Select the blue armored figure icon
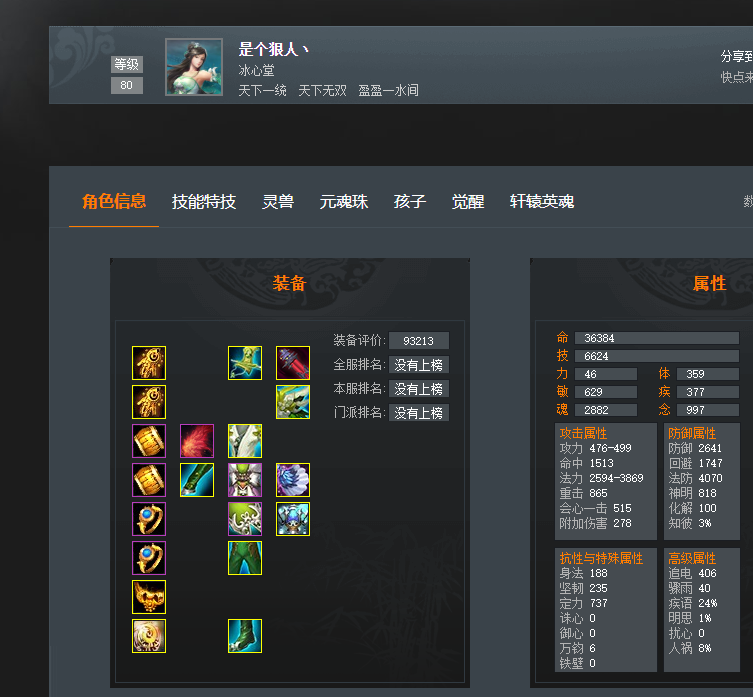 point(293,518)
